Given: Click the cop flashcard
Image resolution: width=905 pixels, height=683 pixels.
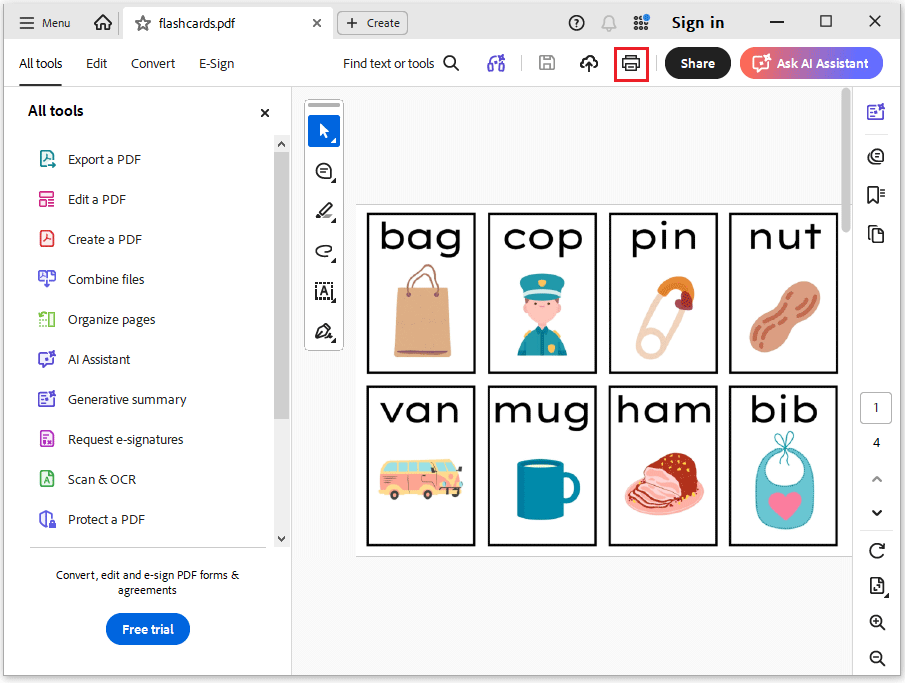Looking at the screenshot, I should 542,293.
